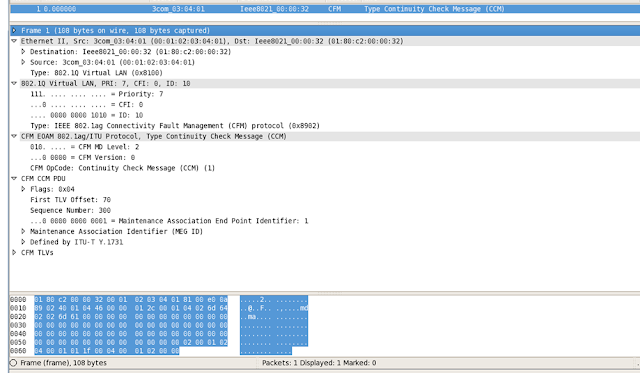Click the ASCII column of hex row 0010

[x=274, y=308]
